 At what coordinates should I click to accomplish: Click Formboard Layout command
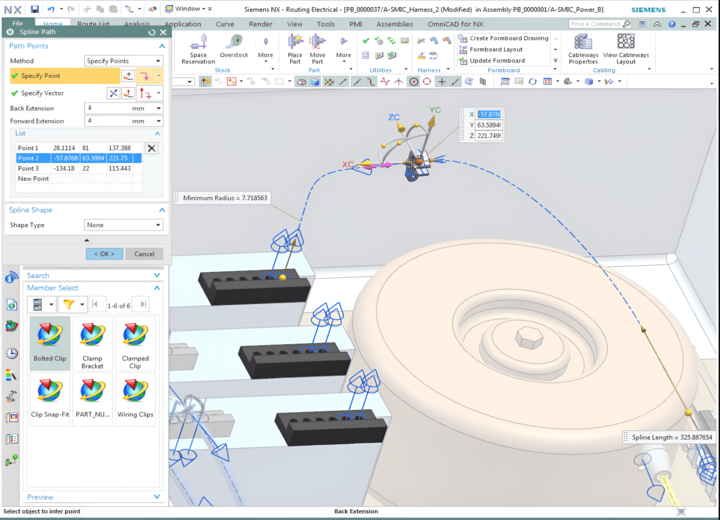tap(491, 49)
